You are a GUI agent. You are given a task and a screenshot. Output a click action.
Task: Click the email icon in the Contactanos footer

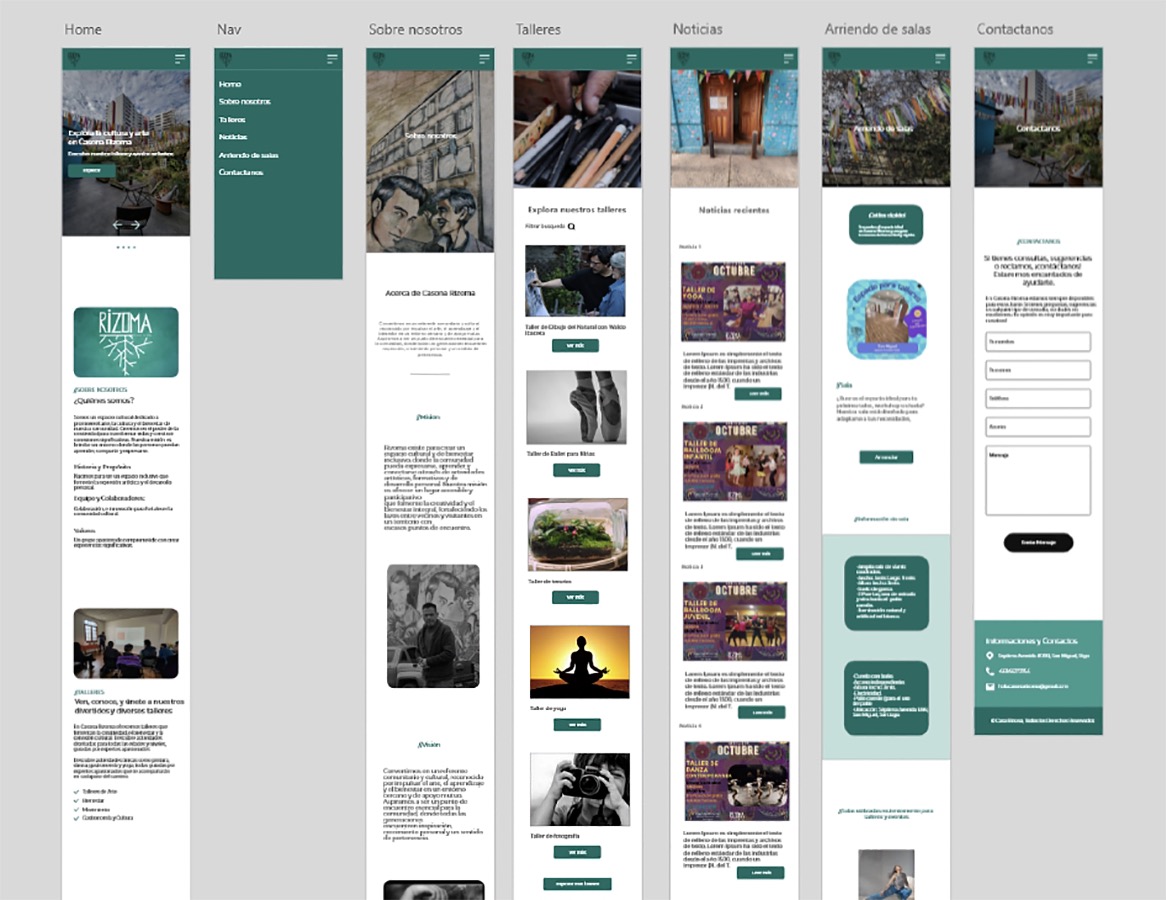(989, 686)
